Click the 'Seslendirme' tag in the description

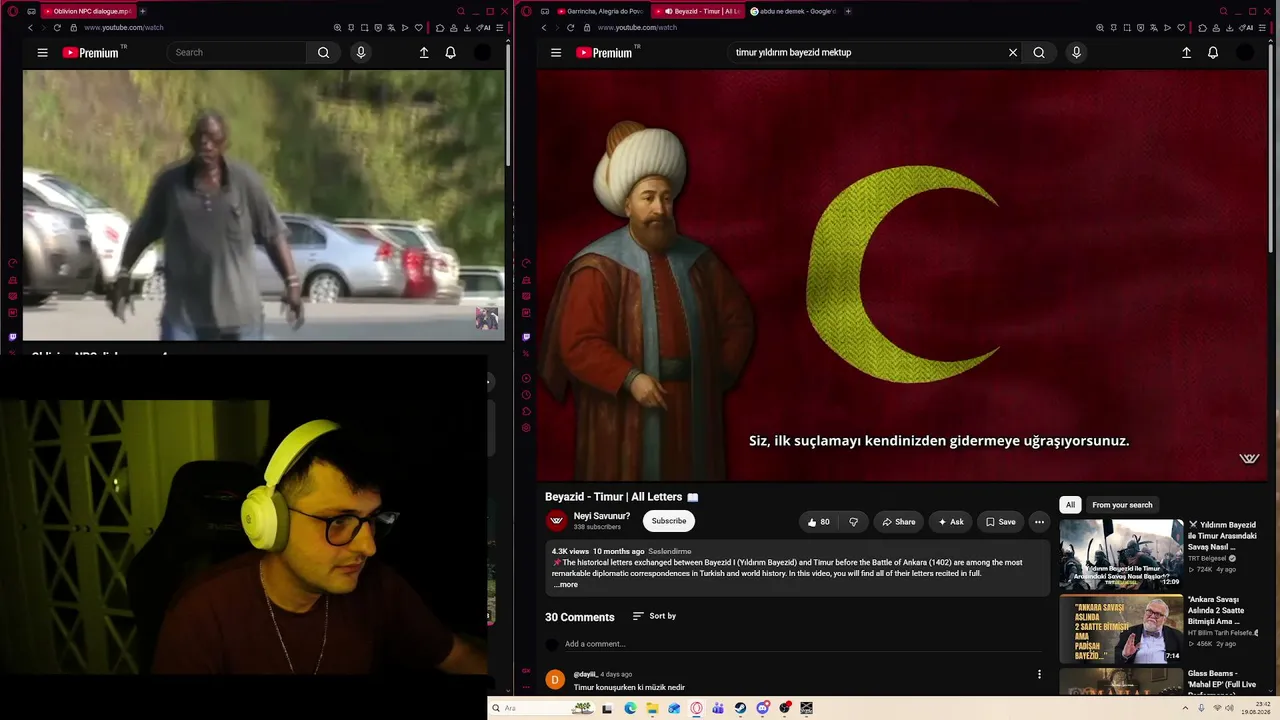coord(670,551)
